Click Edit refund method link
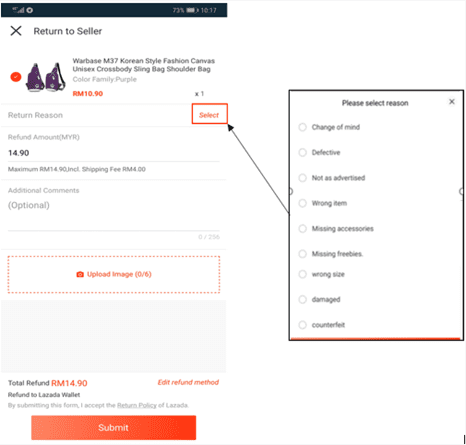 pyautogui.click(x=188, y=382)
